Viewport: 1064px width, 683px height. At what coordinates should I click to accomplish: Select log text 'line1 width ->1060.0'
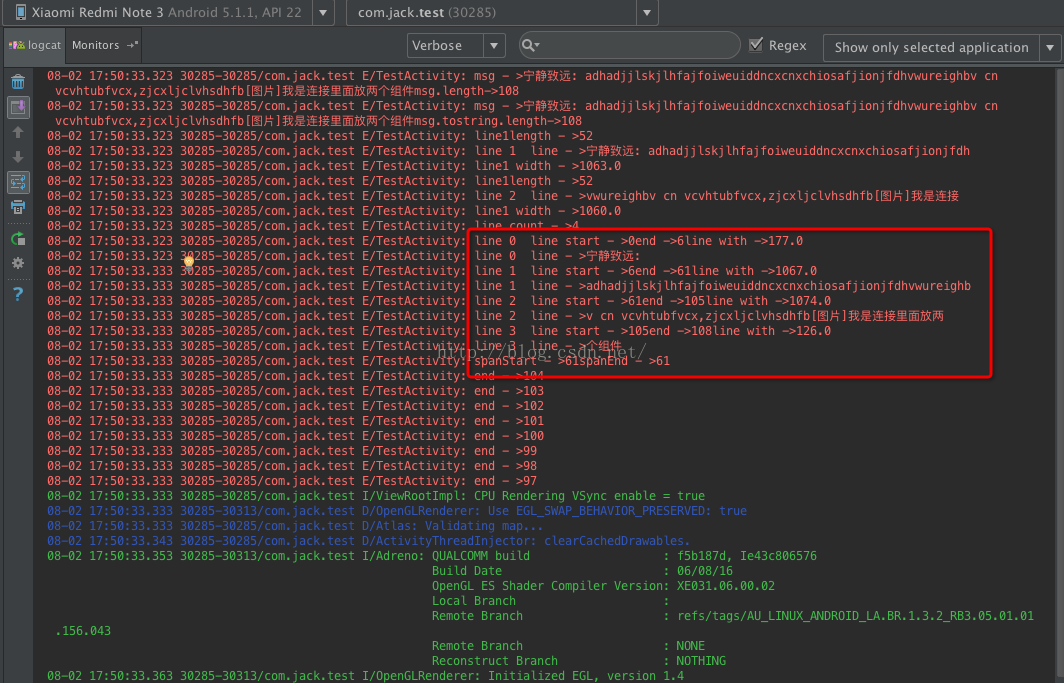(548, 211)
